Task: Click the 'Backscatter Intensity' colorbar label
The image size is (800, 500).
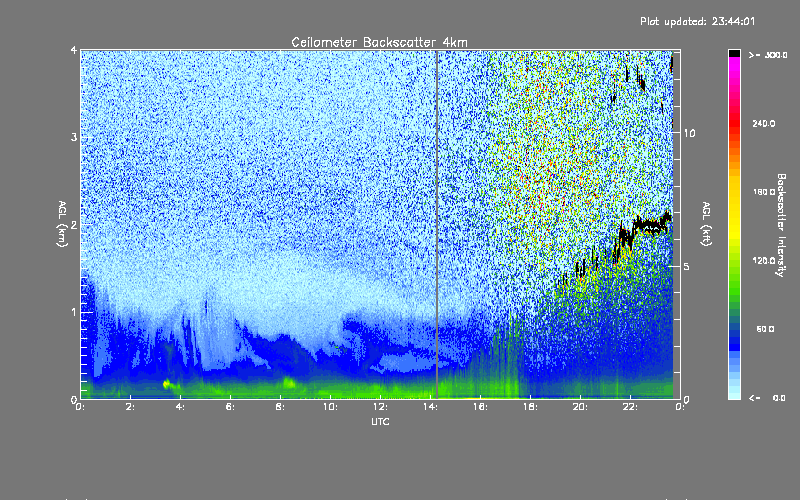Action: tap(781, 225)
